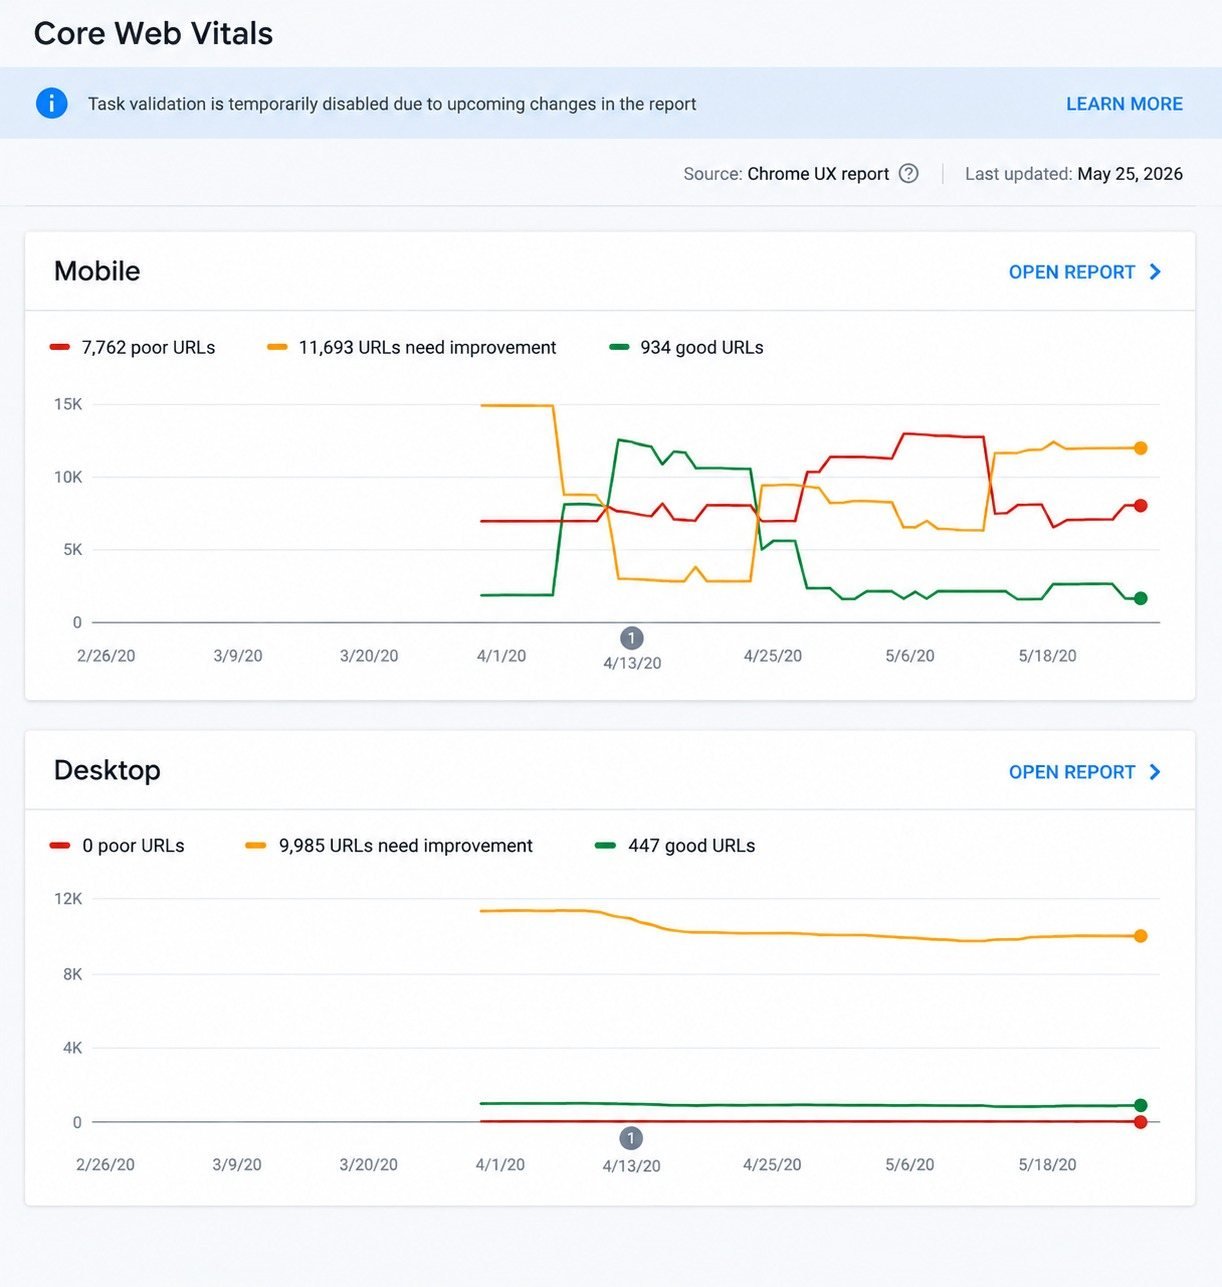Viewport: 1222px width, 1287px height.
Task: Click the '7,762 poor URLs' legend text
Action: click(x=148, y=347)
